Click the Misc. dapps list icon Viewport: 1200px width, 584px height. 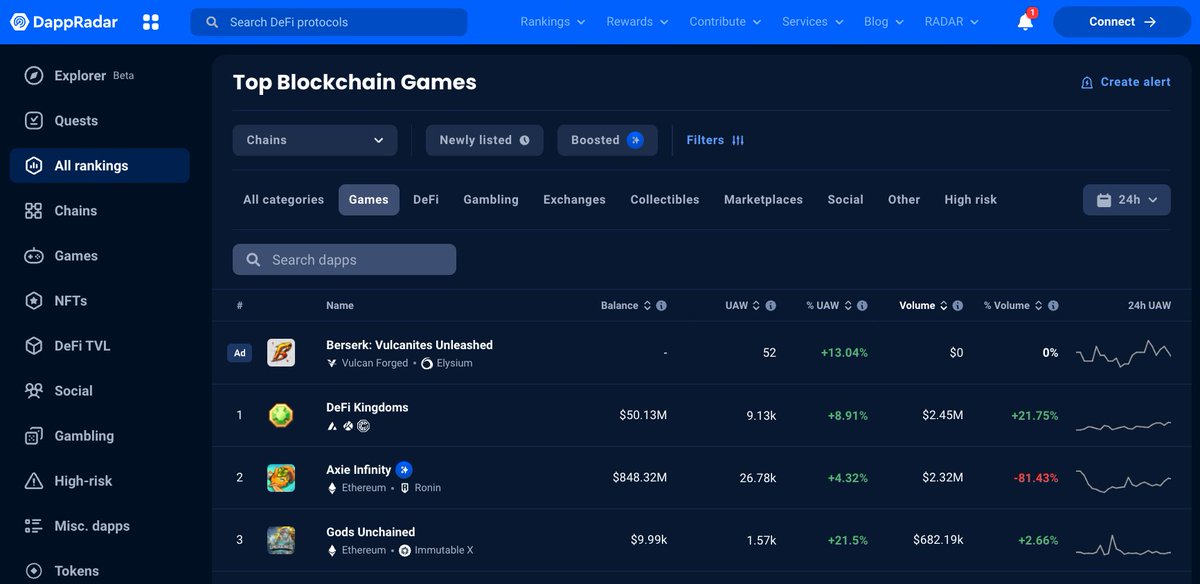(x=34, y=526)
